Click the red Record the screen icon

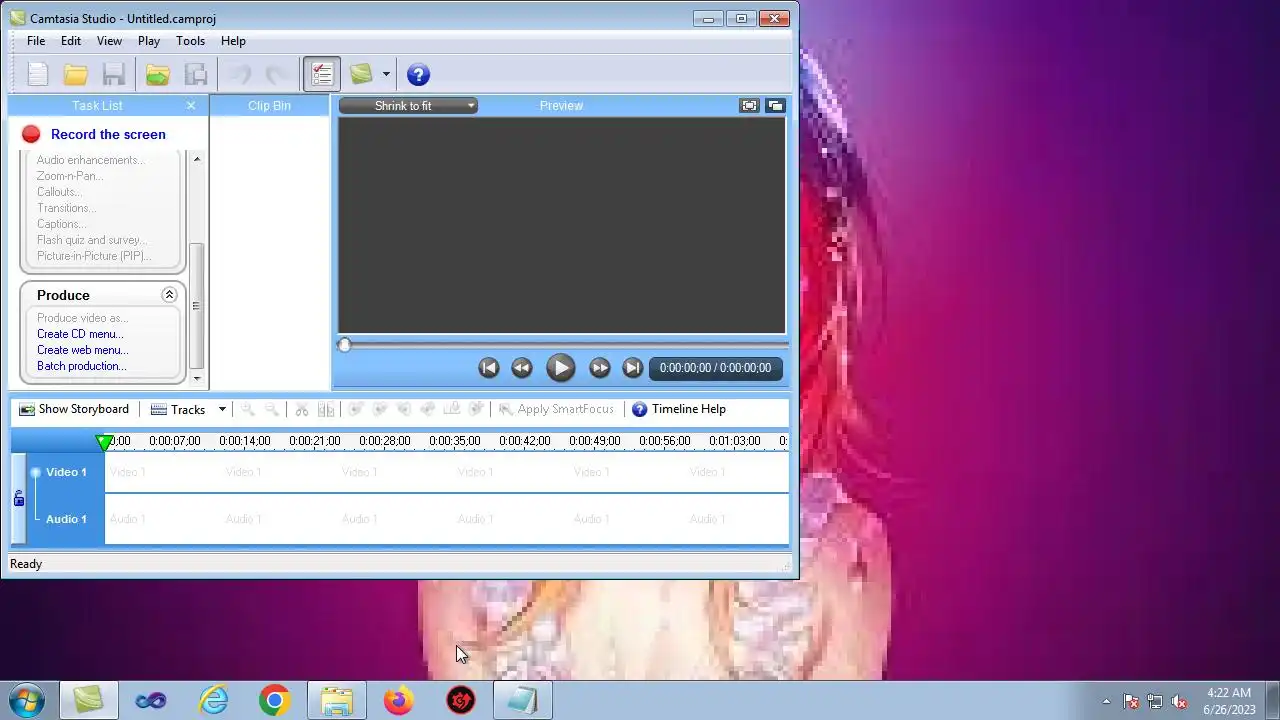click(x=31, y=134)
